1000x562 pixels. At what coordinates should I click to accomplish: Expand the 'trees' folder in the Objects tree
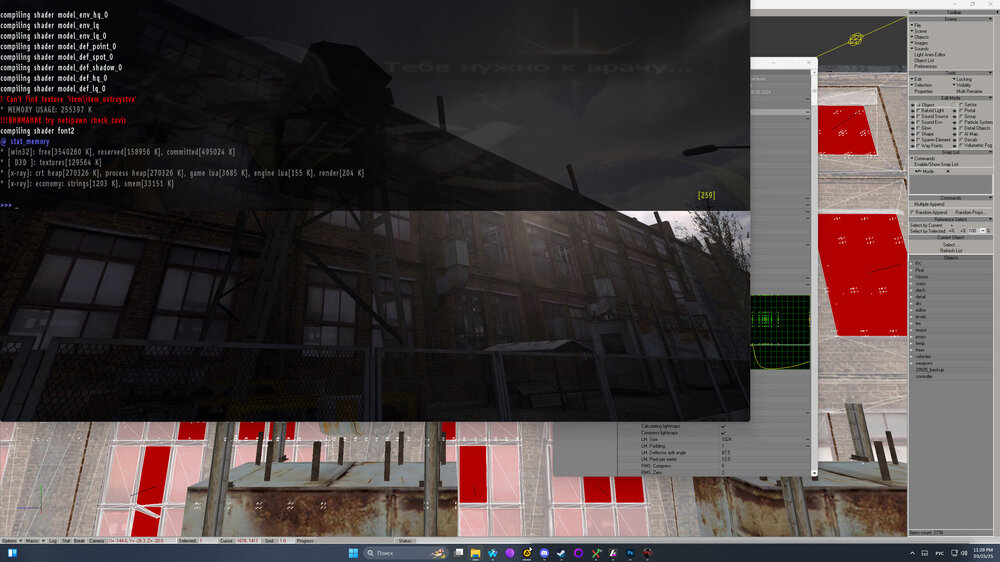[911, 350]
